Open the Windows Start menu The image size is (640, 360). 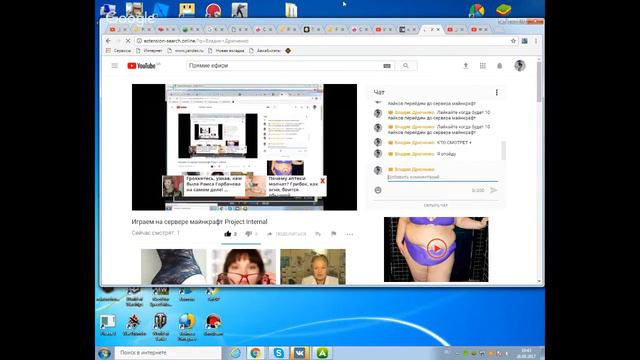pyautogui.click(x=104, y=353)
